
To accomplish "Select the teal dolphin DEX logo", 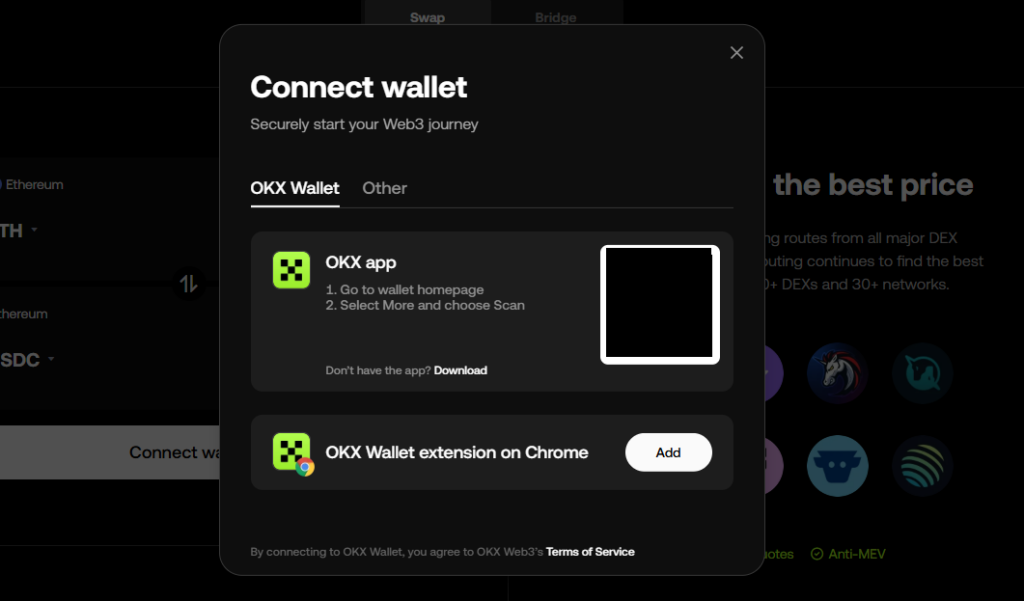I will coord(922,373).
